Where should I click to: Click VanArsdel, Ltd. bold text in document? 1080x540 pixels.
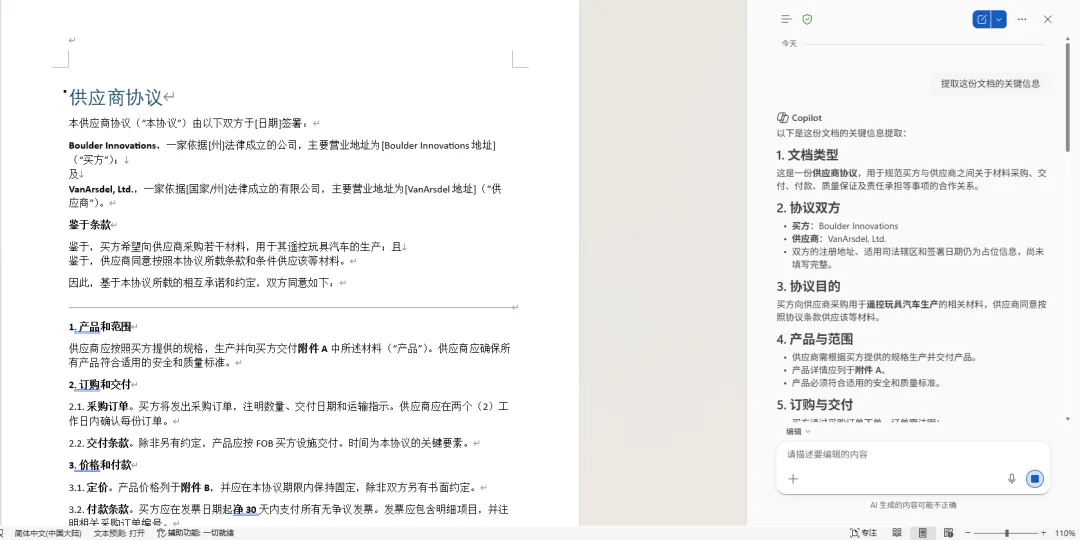[x=102, y=189]
